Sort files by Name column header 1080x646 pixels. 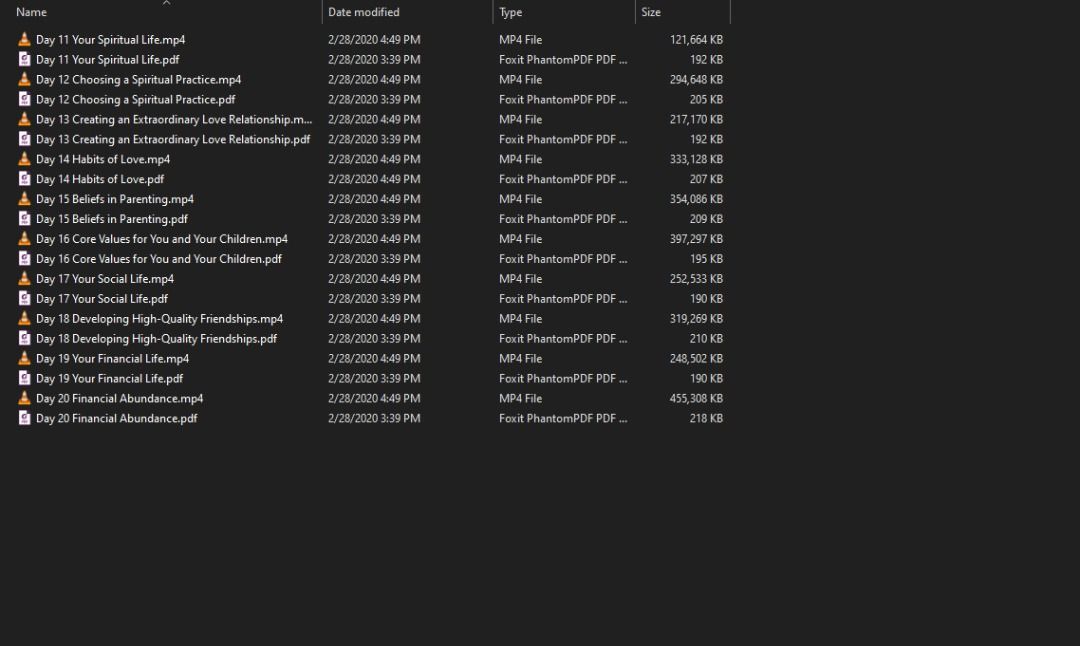[x=32, y=12]
